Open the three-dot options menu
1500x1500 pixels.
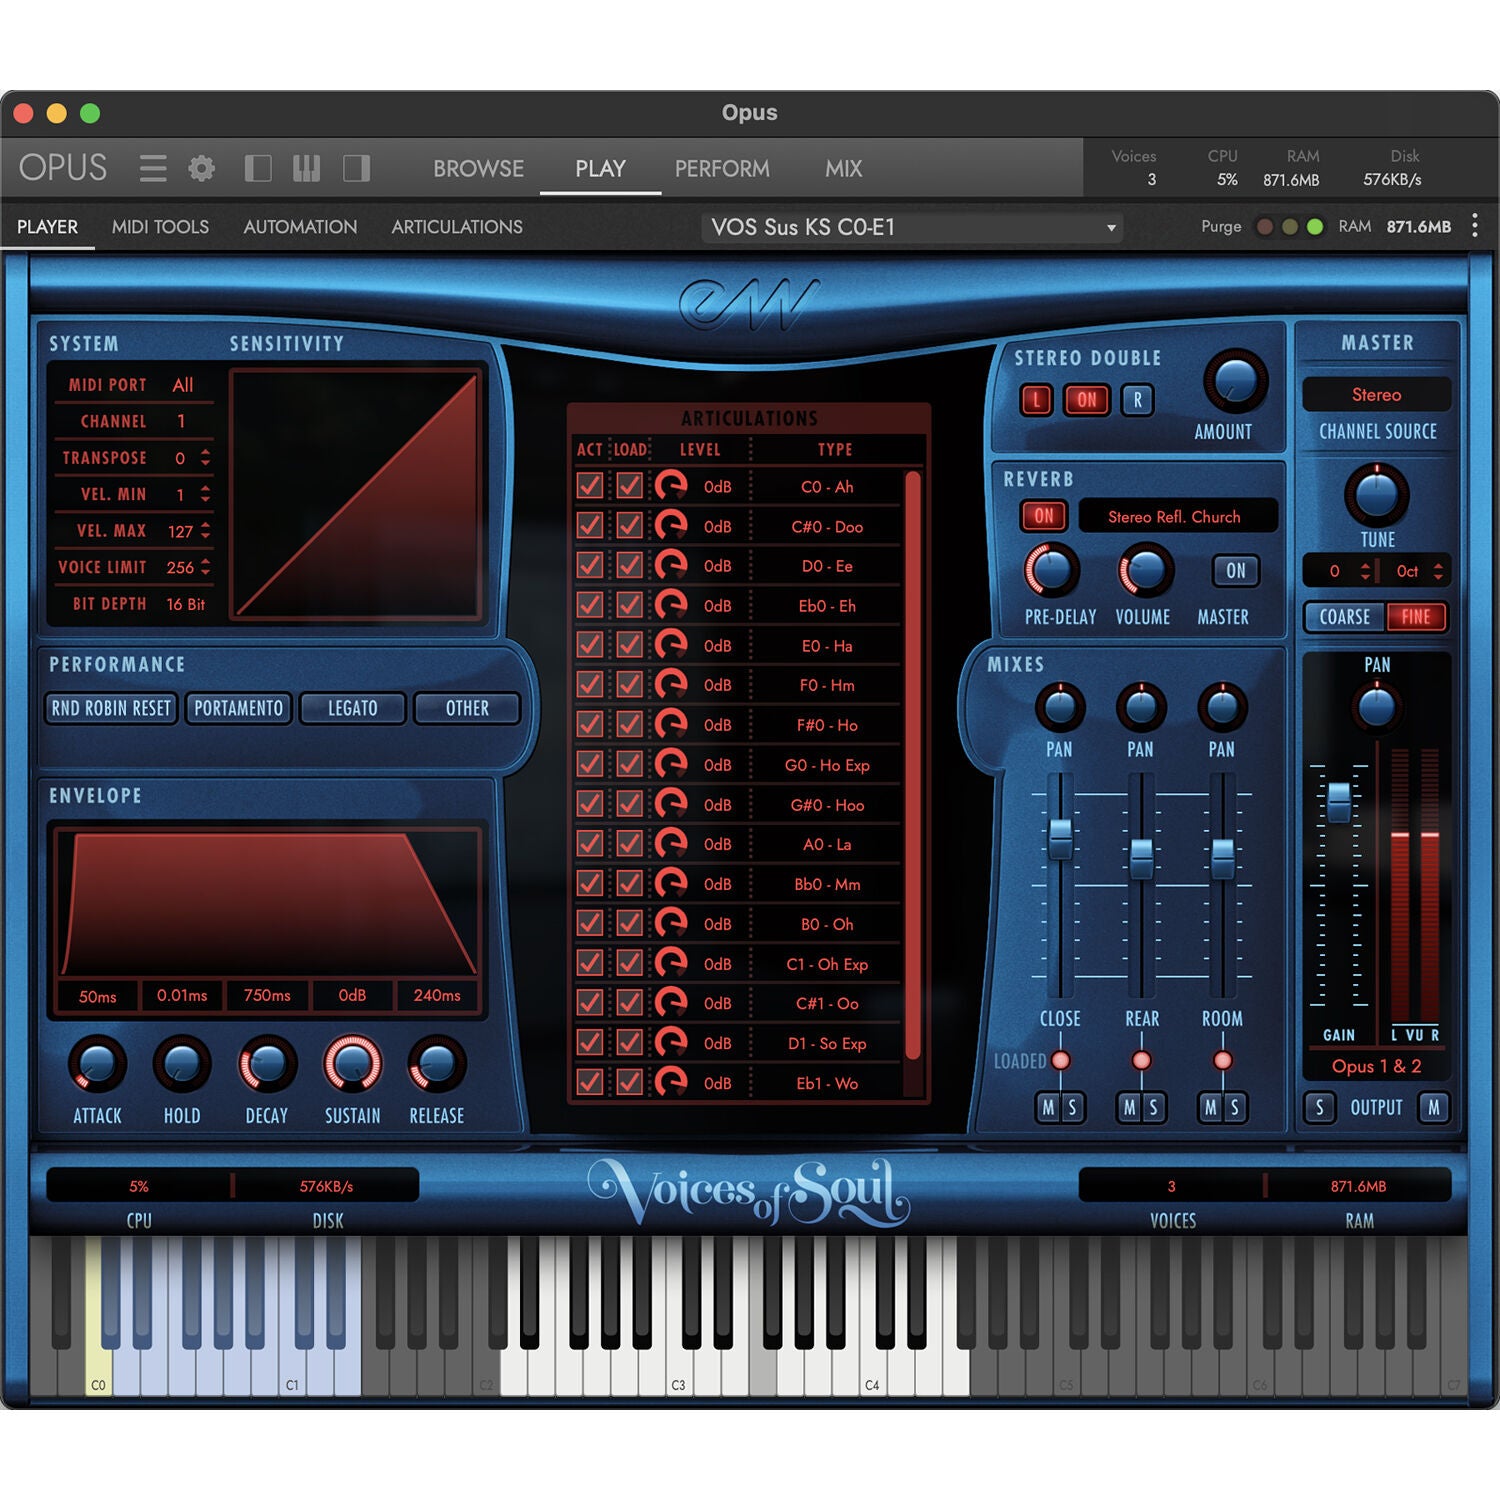click(x=1475, y=226)
